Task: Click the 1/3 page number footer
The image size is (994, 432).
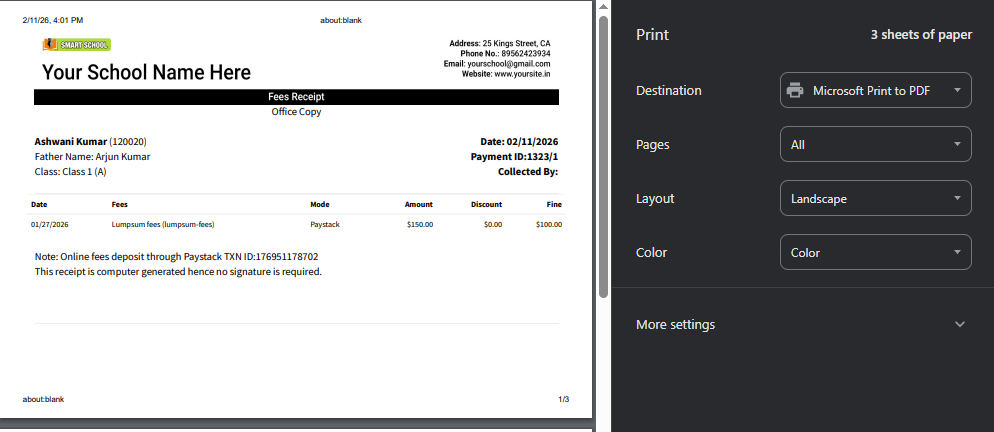Action: pos(563,400)
